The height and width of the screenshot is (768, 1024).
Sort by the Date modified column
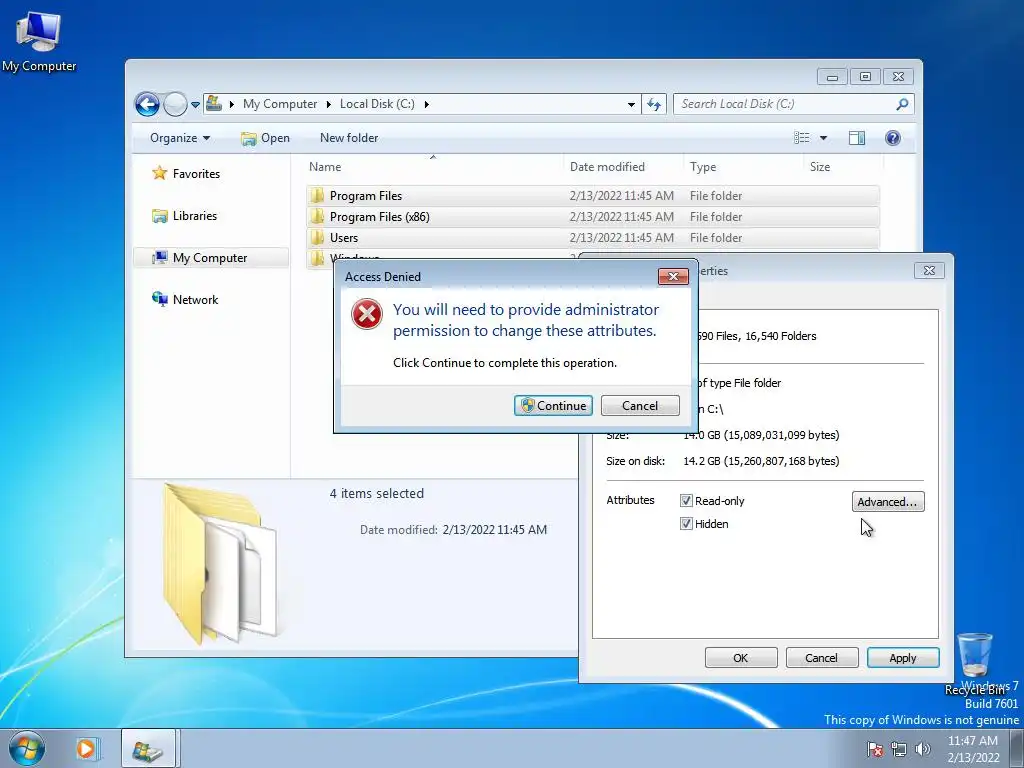click(623, 167)
